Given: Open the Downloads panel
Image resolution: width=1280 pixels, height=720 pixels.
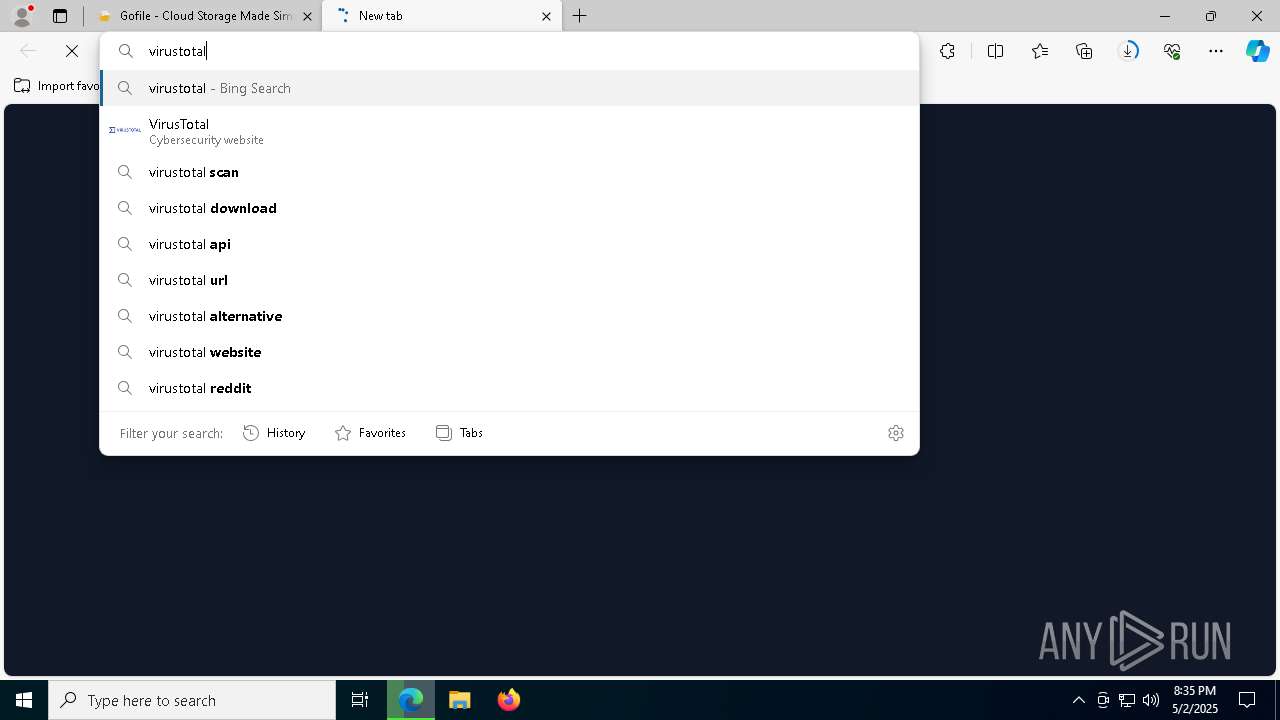Looking at the screenshot, I should (1128, 51).
